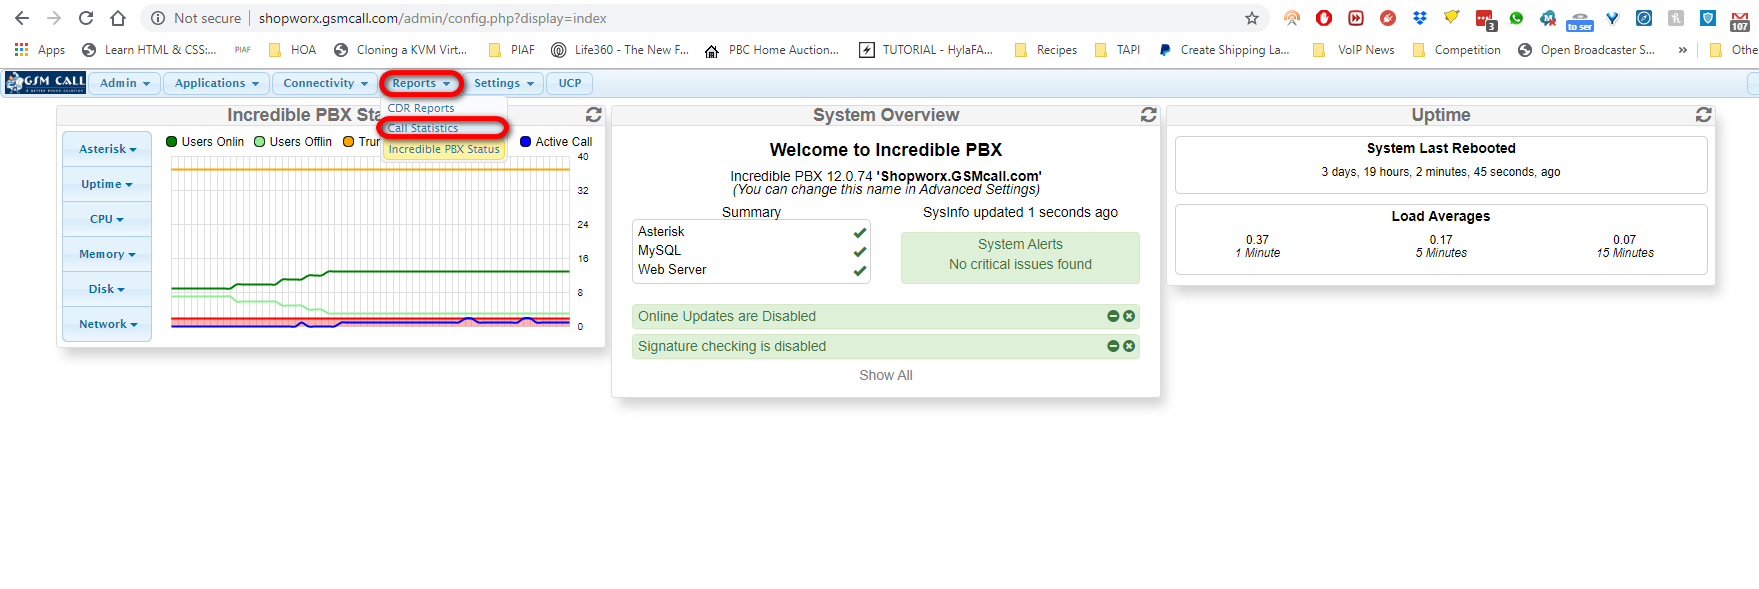Open the Life360 bookmark
This screenshot has width=1759, height=589.
(620, 50)
